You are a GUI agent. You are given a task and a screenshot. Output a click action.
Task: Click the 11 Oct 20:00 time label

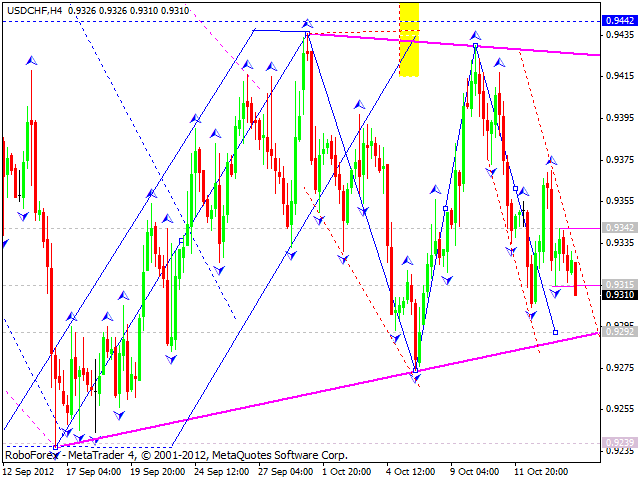(x=541, y=472)
